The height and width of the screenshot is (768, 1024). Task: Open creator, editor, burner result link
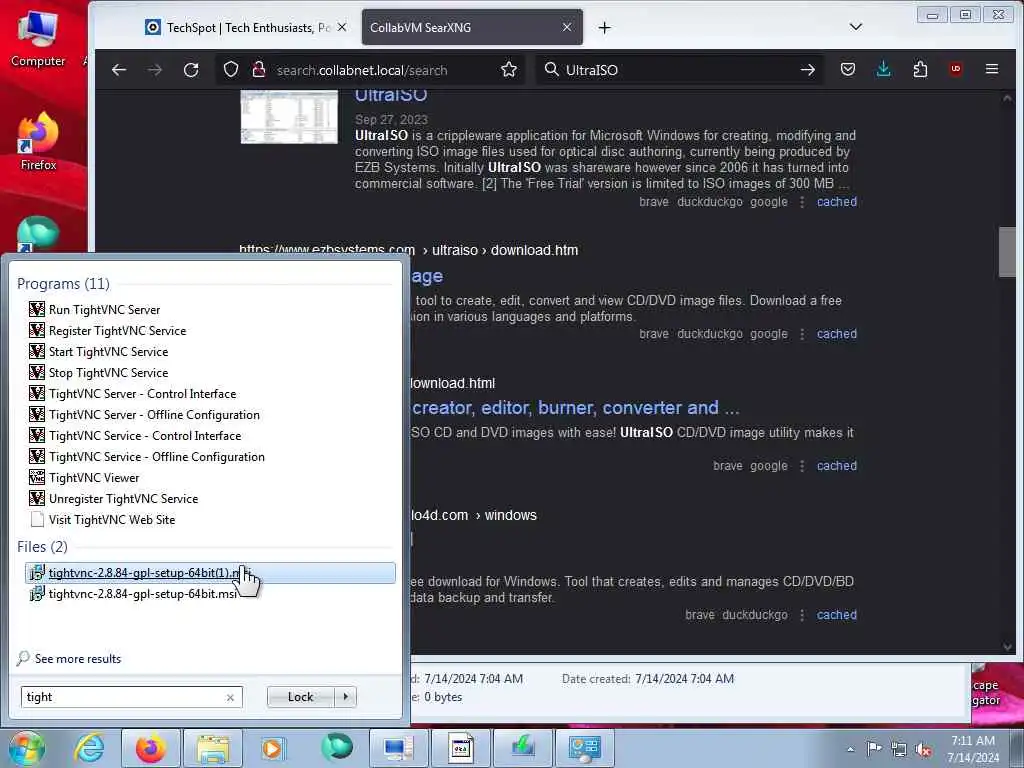(575, 408)
